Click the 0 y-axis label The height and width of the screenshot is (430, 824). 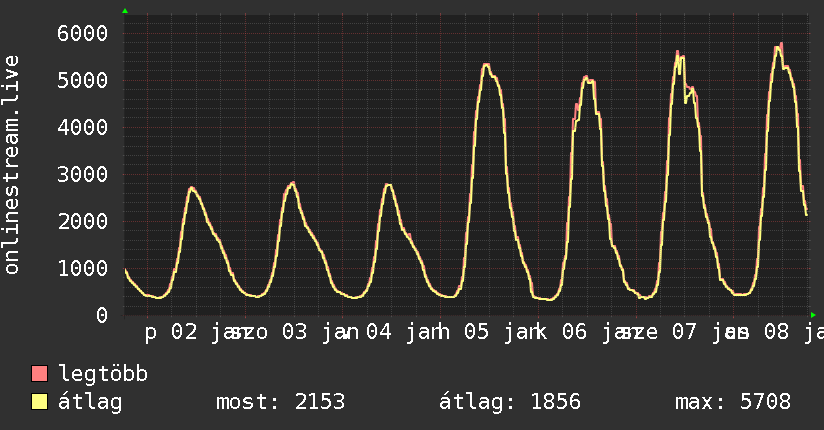click(x=102, y=315)
